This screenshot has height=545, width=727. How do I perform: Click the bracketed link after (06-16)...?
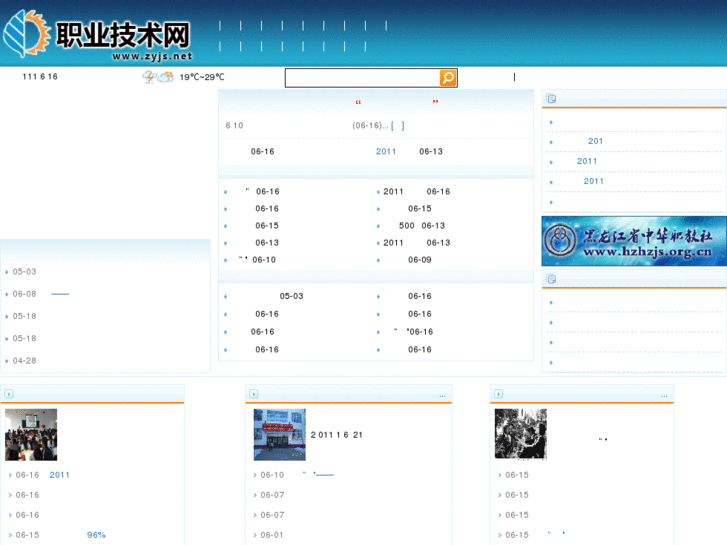(398, 126)
